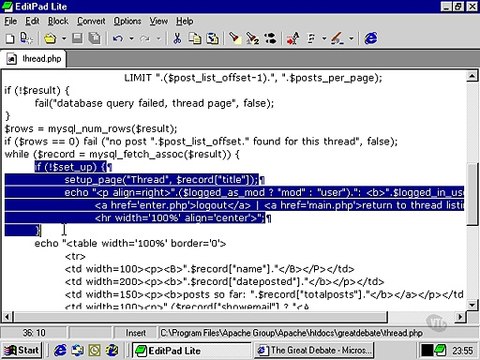Click the 'echo "<table width=' line

click(130, 244)
